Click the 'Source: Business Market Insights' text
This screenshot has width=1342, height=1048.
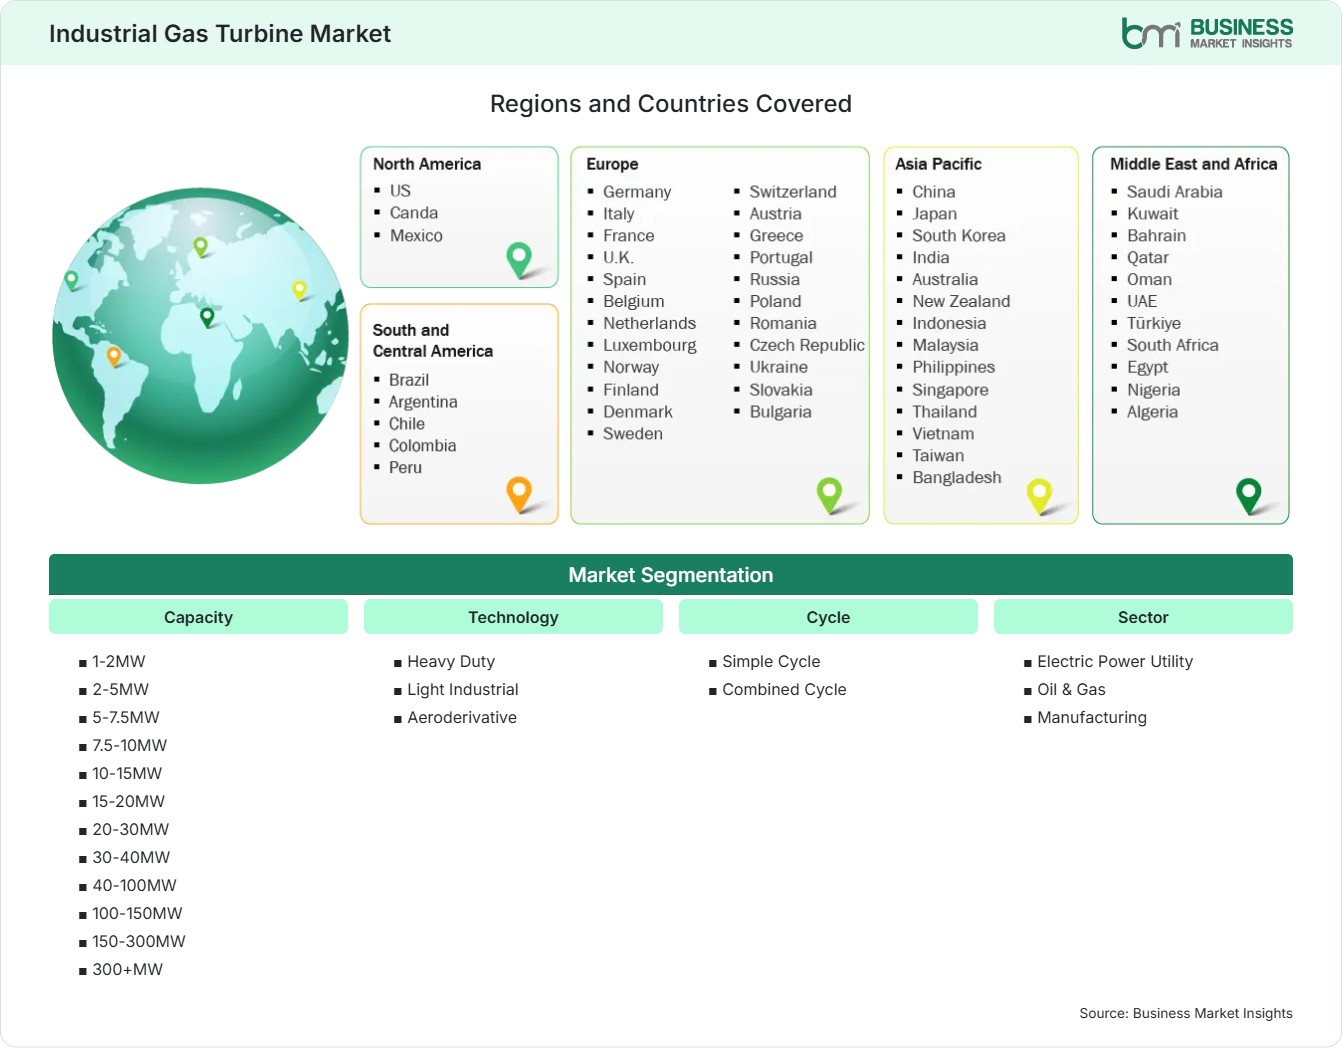click(1186, 1014)
